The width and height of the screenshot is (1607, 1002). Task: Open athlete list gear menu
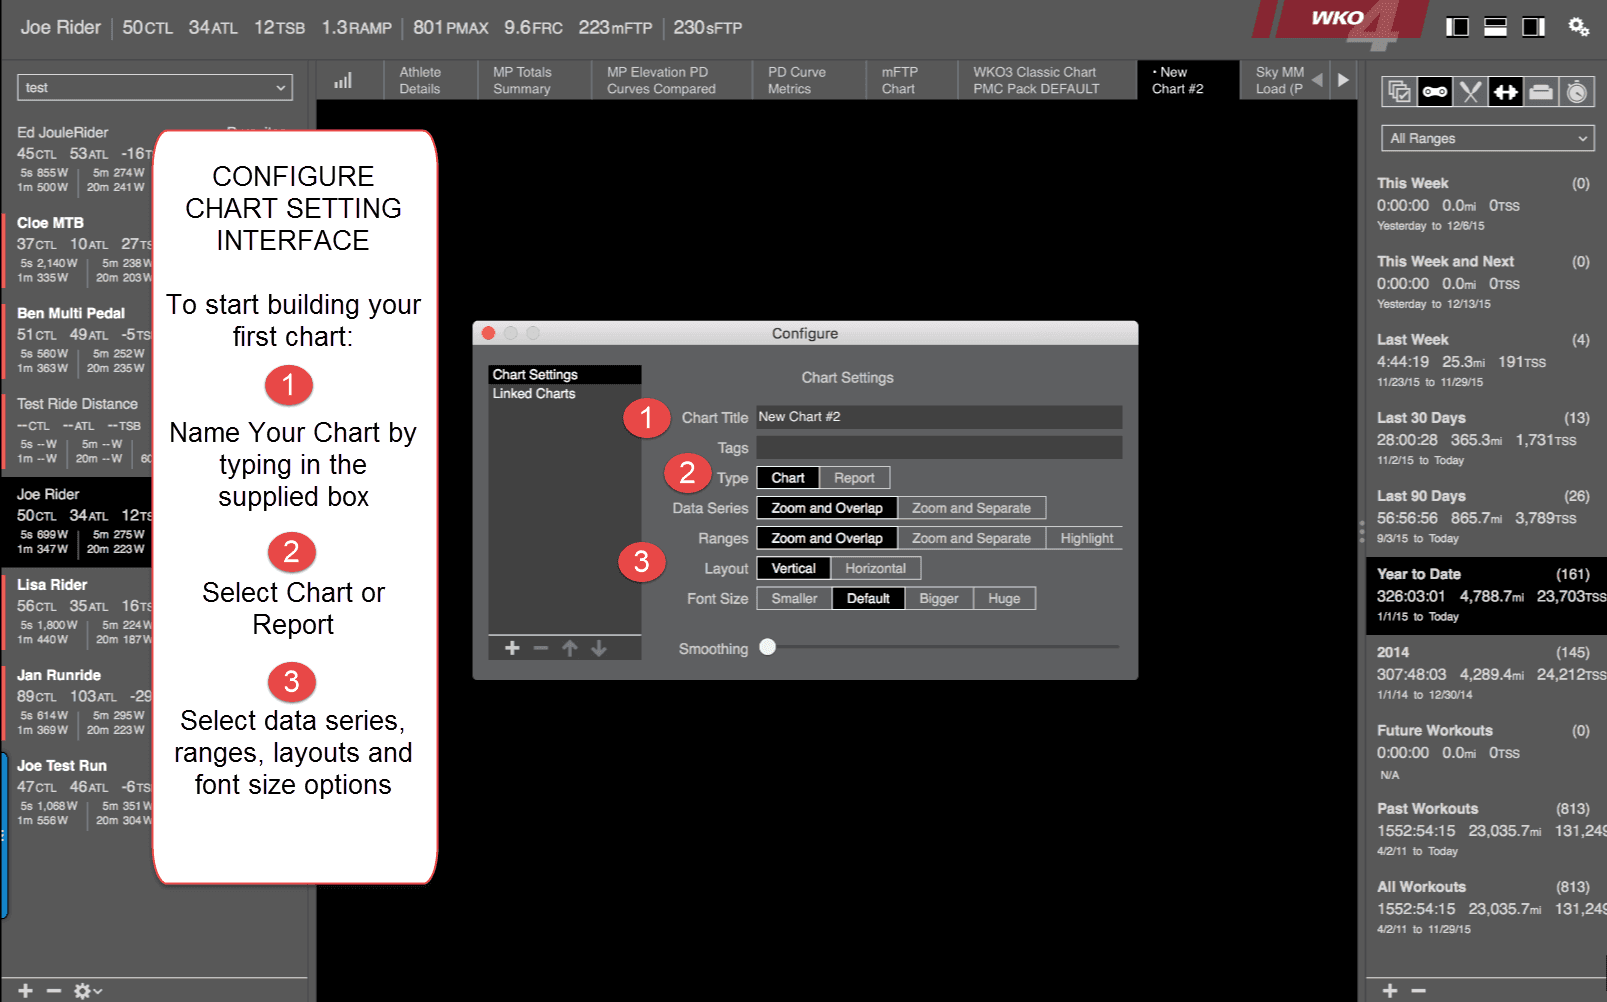click(87, 990)
